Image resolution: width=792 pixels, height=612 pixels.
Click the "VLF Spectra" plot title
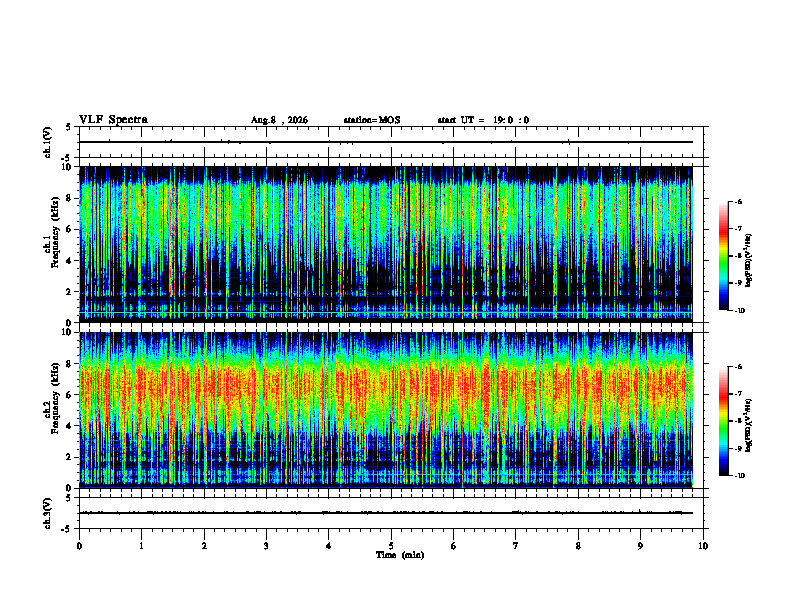[x=113, y=120]
